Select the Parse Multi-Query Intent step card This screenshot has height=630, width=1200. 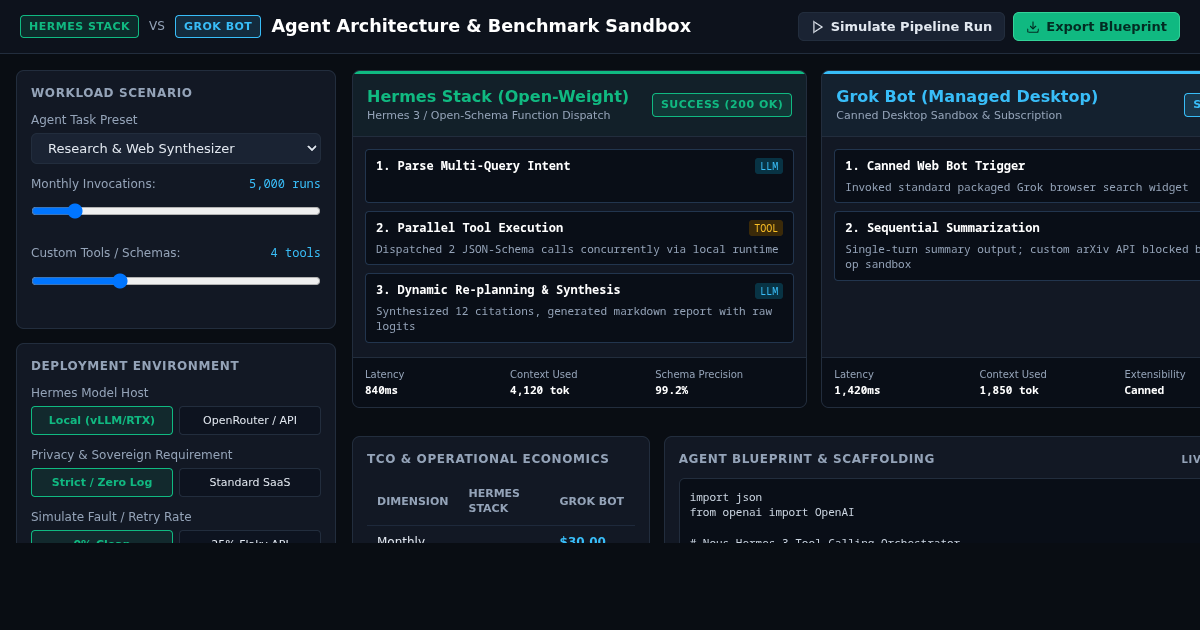coord(579,176)
